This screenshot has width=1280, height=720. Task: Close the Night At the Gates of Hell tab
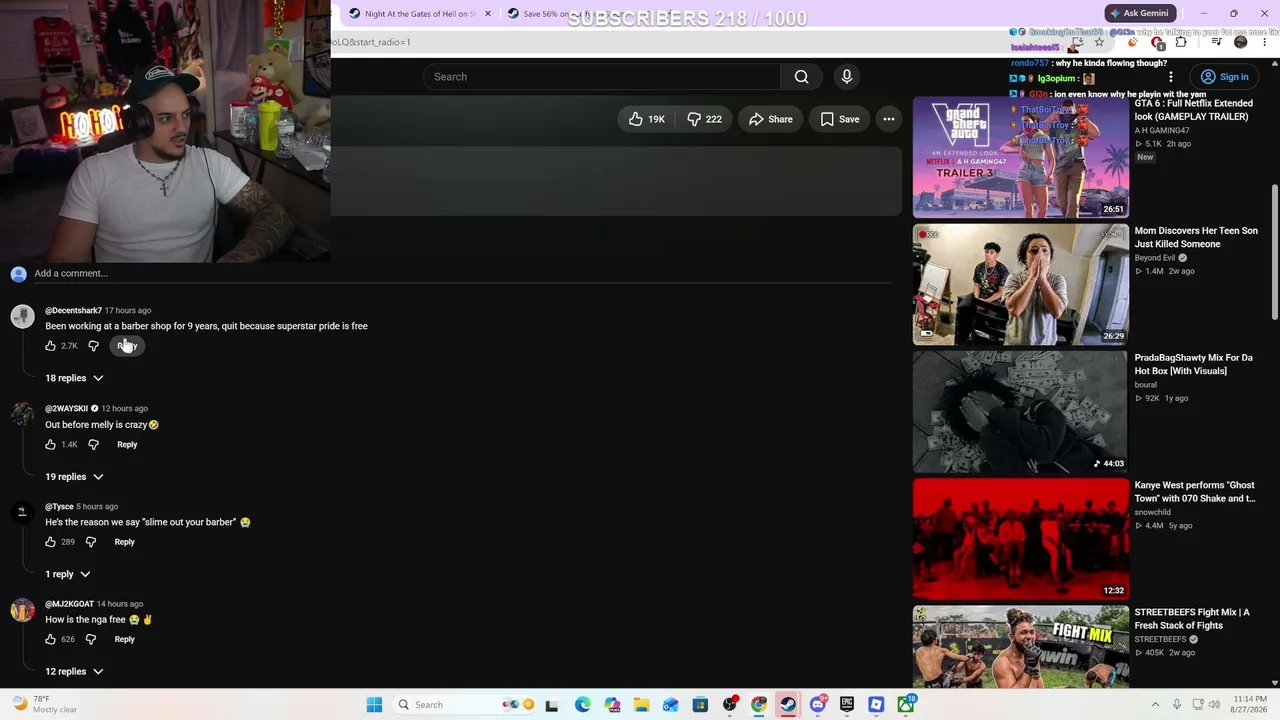[488, 14]
